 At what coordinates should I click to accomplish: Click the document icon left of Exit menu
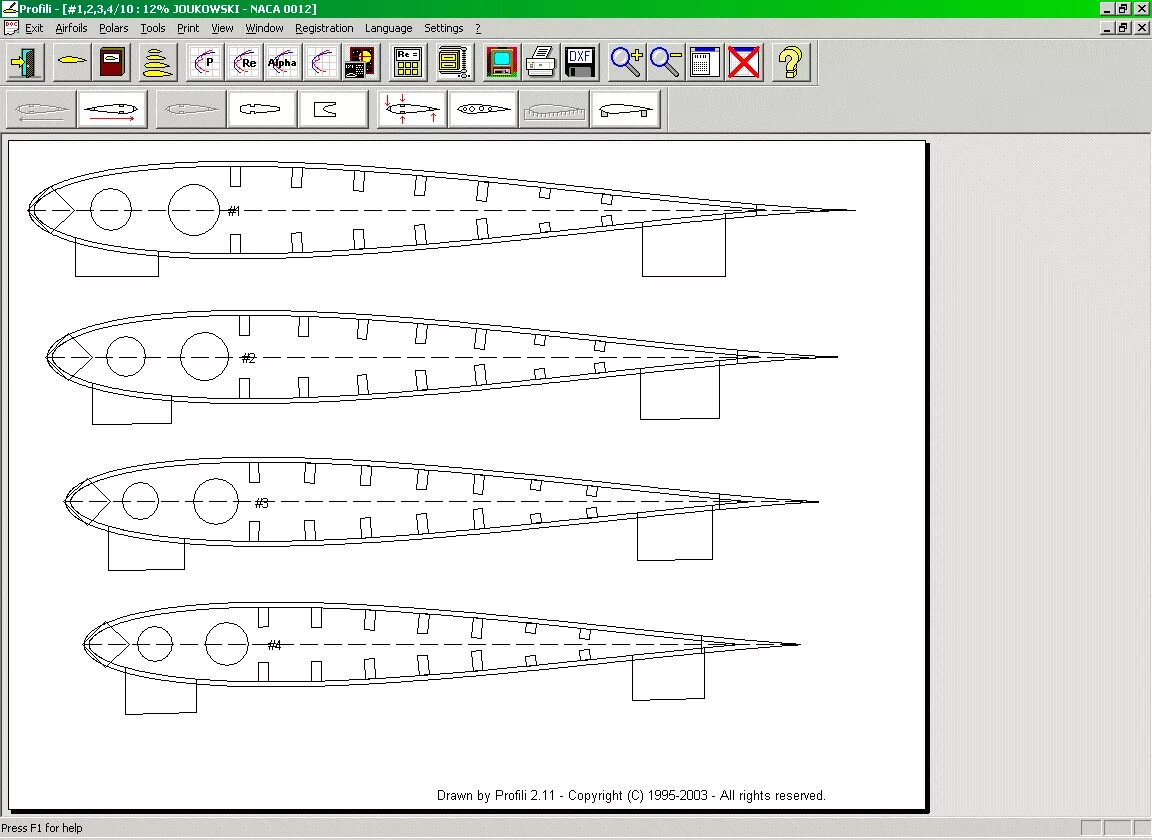[11, 28]
